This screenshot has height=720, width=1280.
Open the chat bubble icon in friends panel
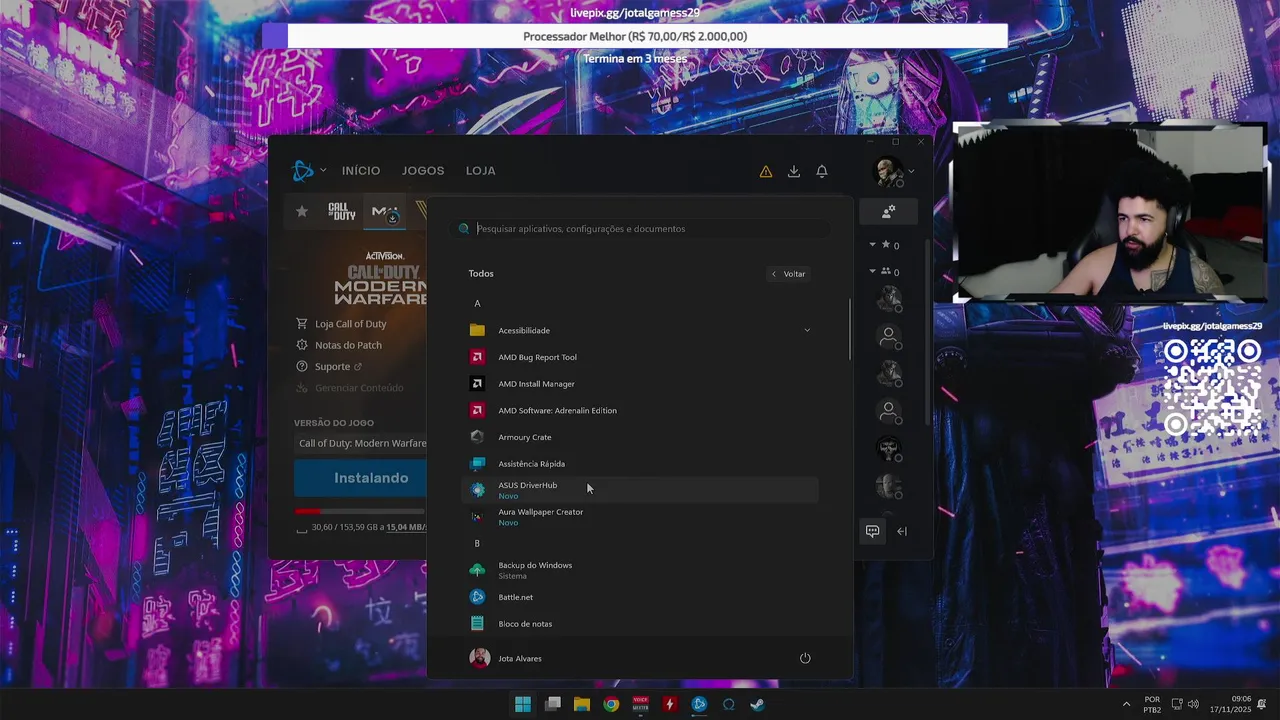(x=873, y=531)
